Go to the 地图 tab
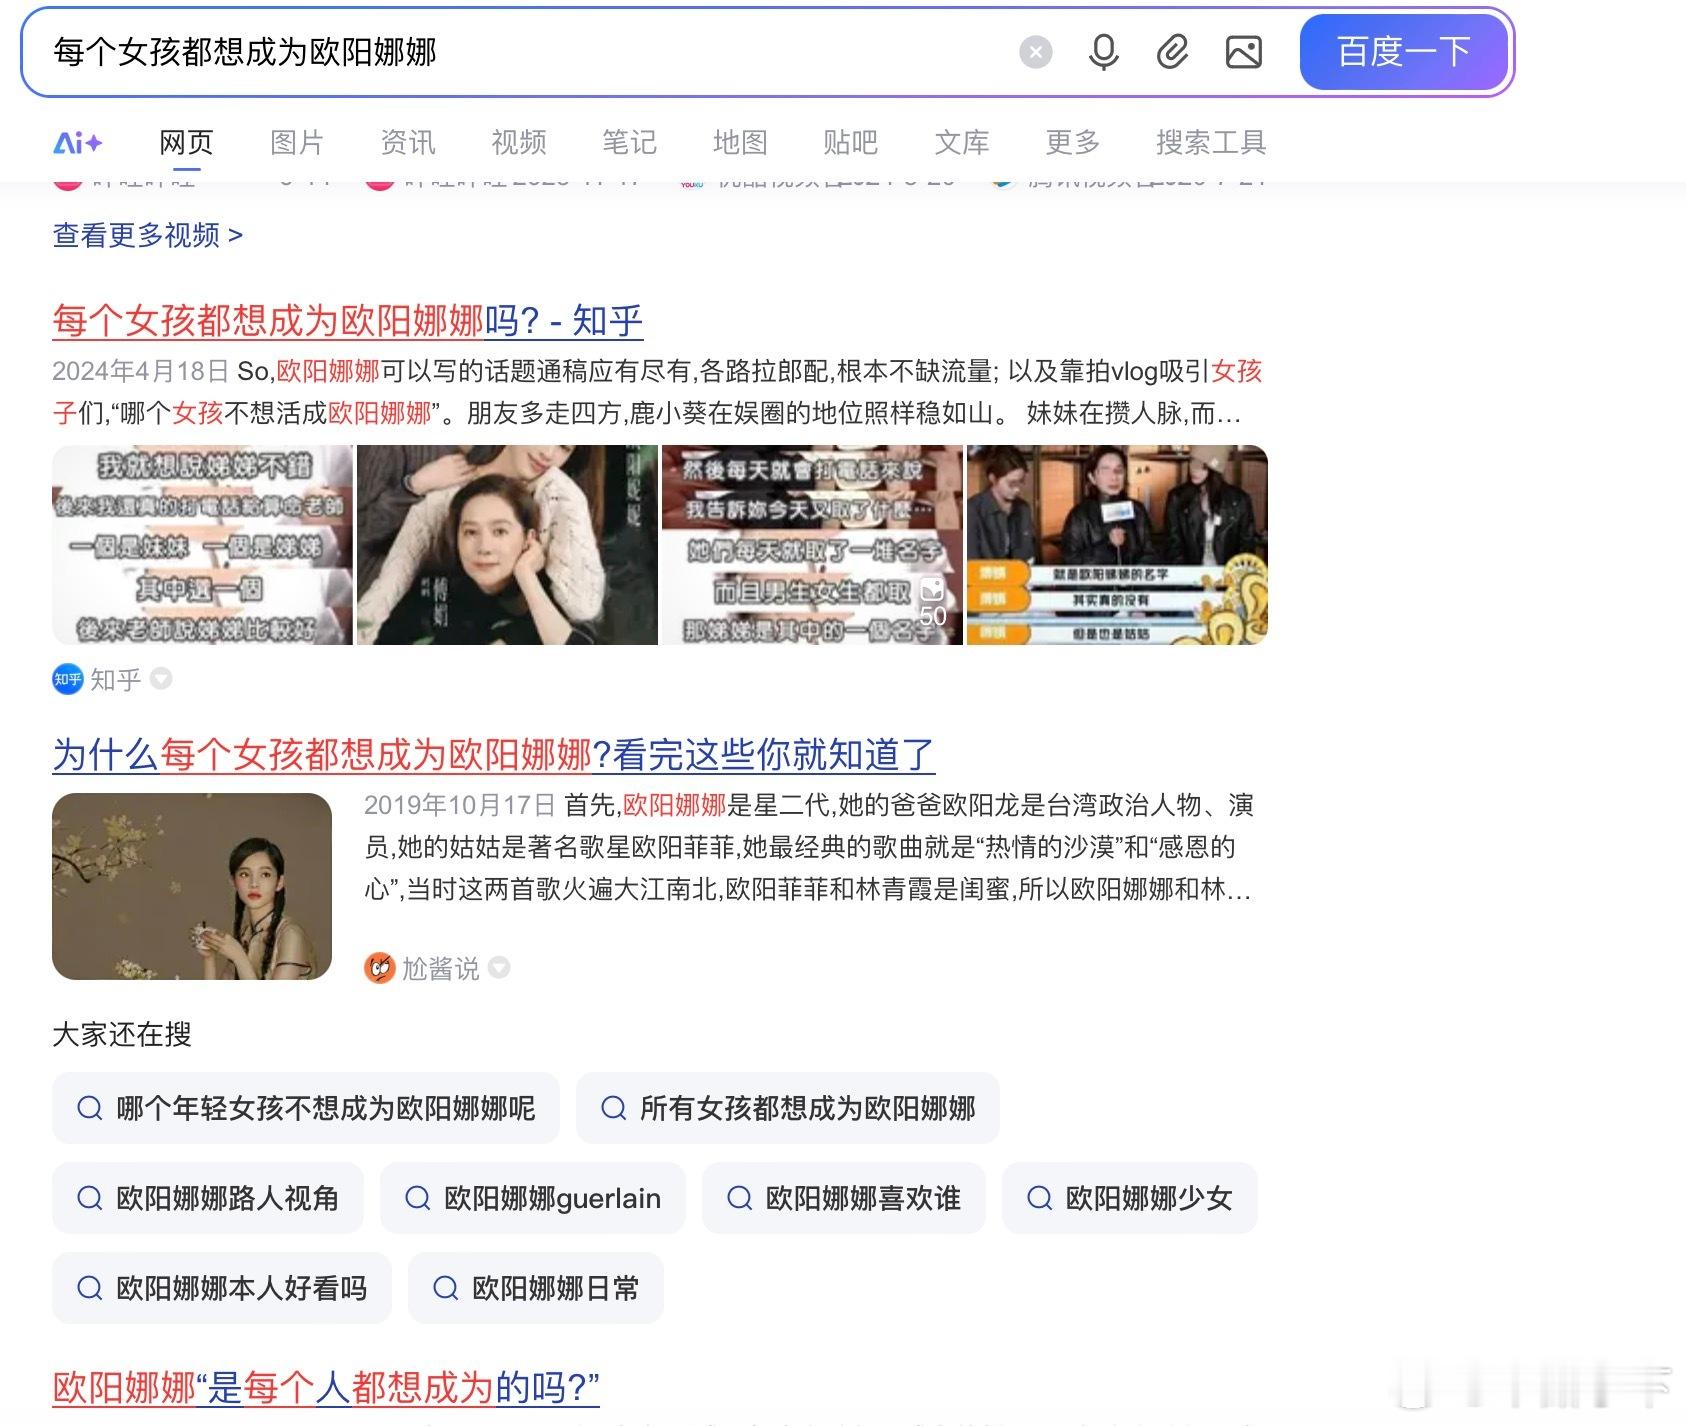 click(x=740, y=143)
